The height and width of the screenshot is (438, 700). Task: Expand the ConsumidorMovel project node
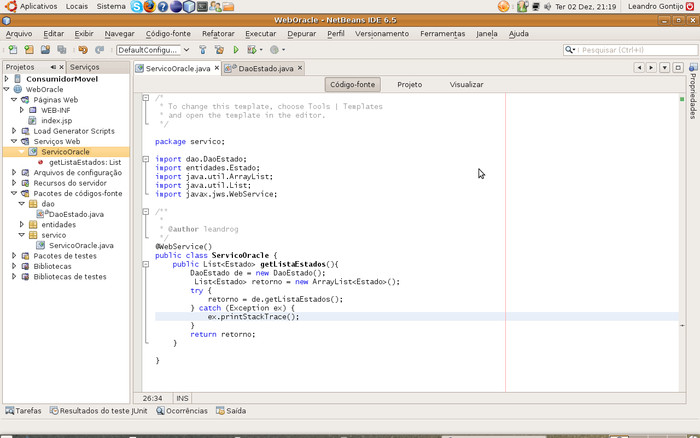coord(6,79)
